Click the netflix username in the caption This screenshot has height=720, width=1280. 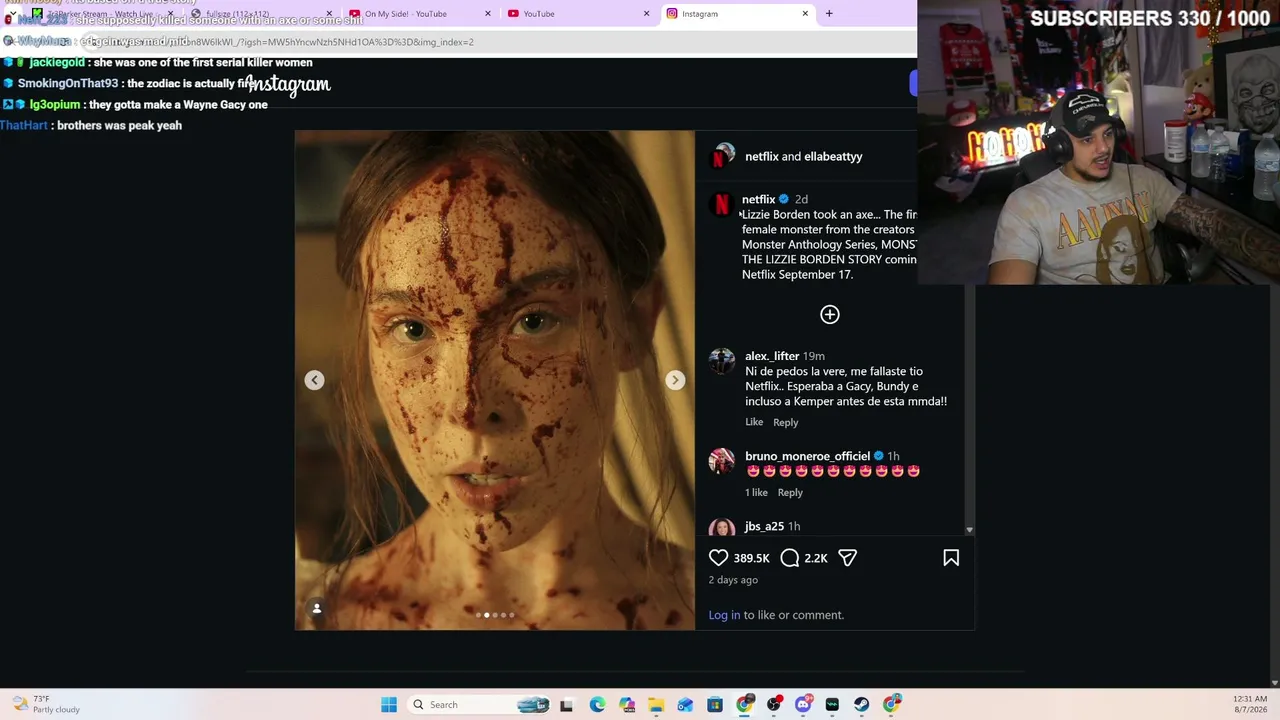point(758,199)
